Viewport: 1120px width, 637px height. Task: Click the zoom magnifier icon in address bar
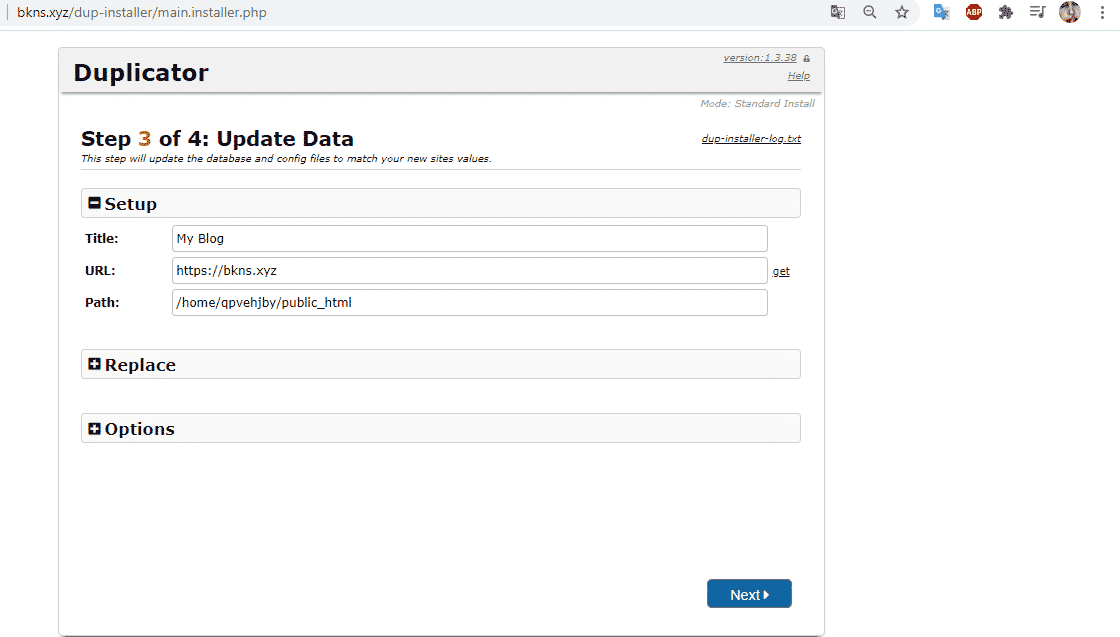(x=870, y=12)
